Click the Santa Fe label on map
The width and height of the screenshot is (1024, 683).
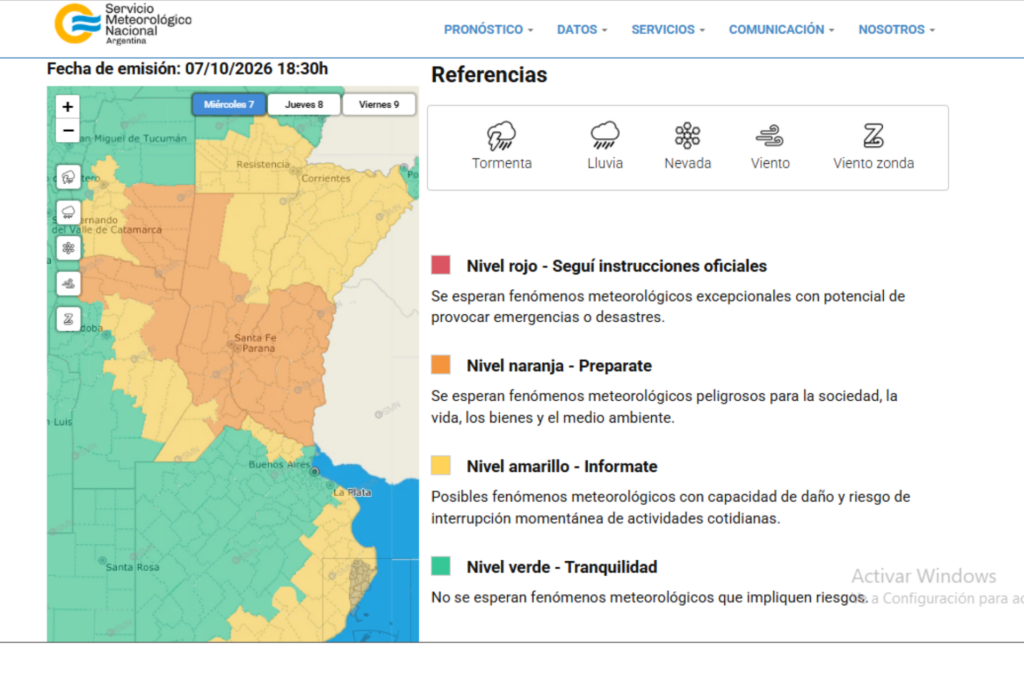coord(255,338)
